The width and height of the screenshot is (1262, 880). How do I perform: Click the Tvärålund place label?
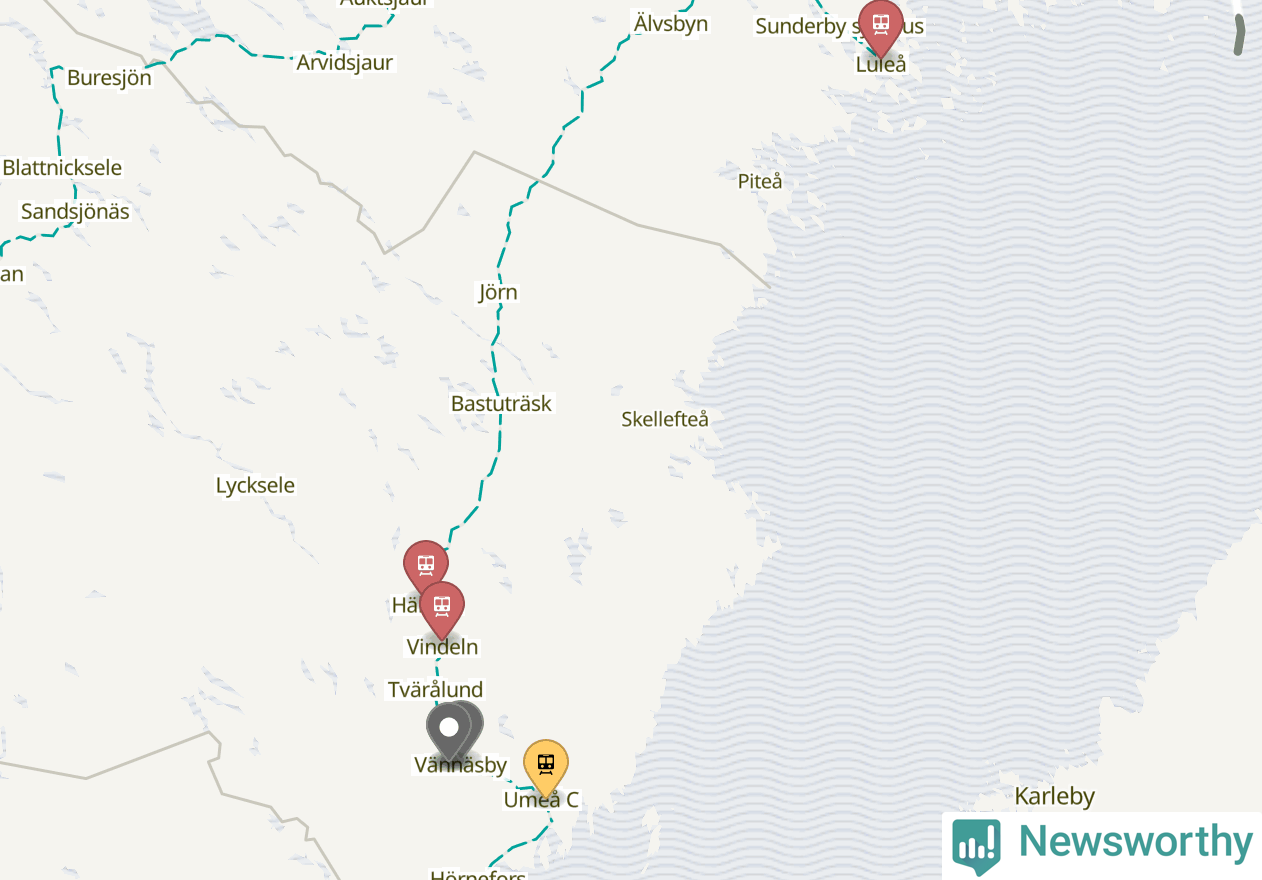click(x=435, y=689)
